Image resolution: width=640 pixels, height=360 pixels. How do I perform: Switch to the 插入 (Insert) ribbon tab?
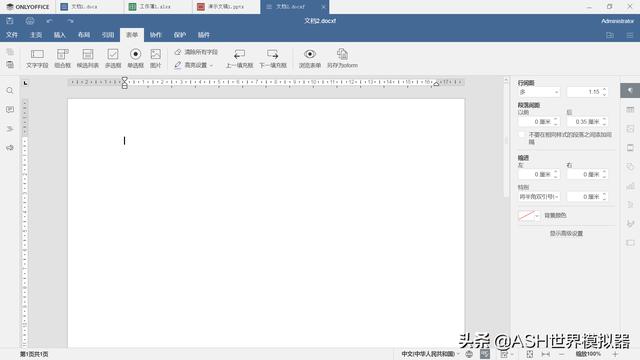(x=60, y=35)
